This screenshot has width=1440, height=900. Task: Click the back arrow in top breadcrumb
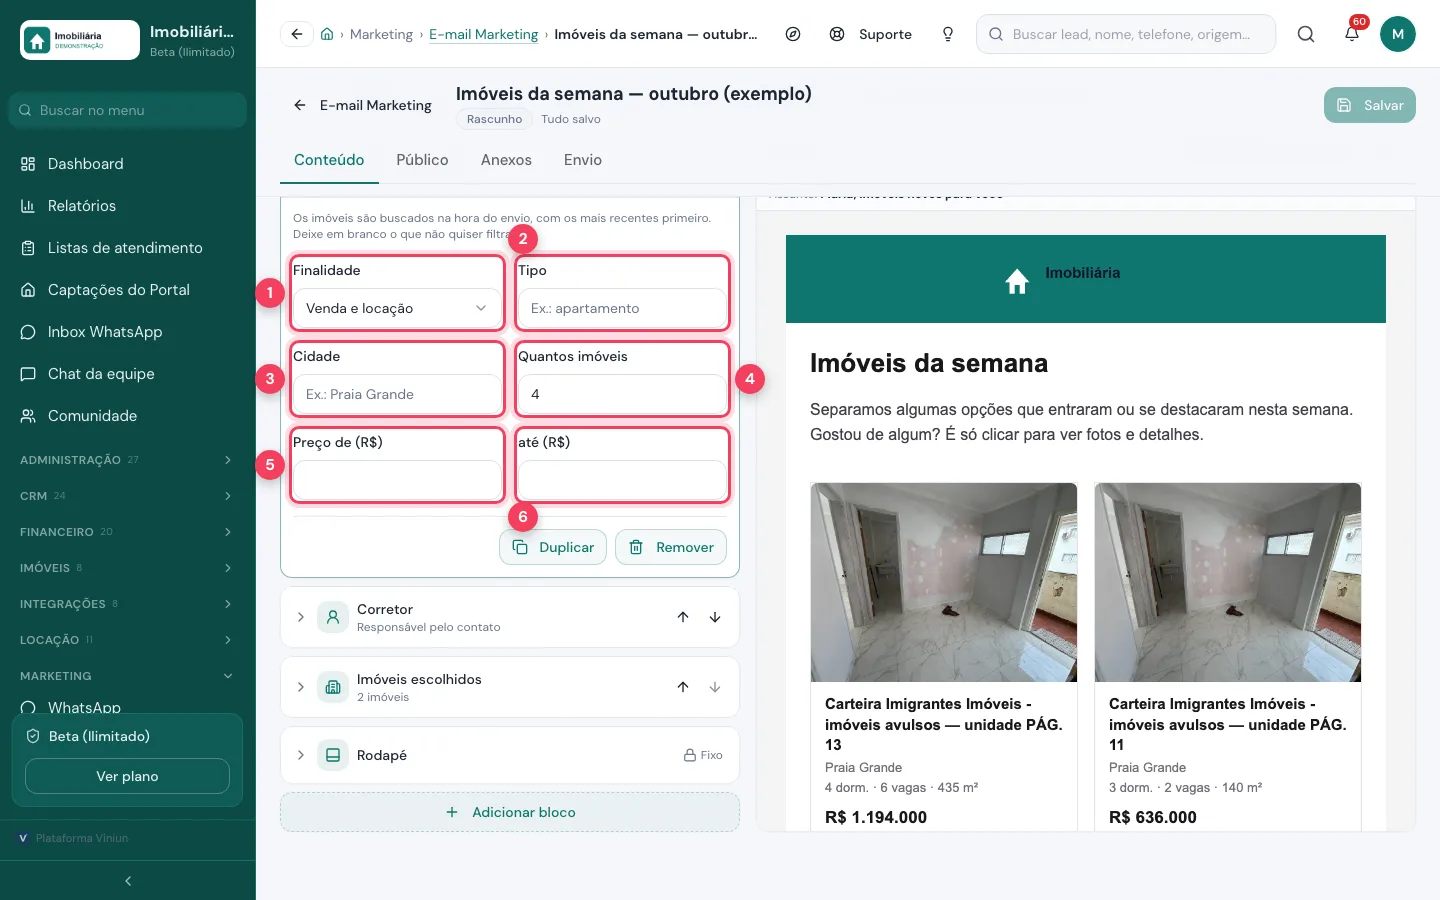click(296, 34)
